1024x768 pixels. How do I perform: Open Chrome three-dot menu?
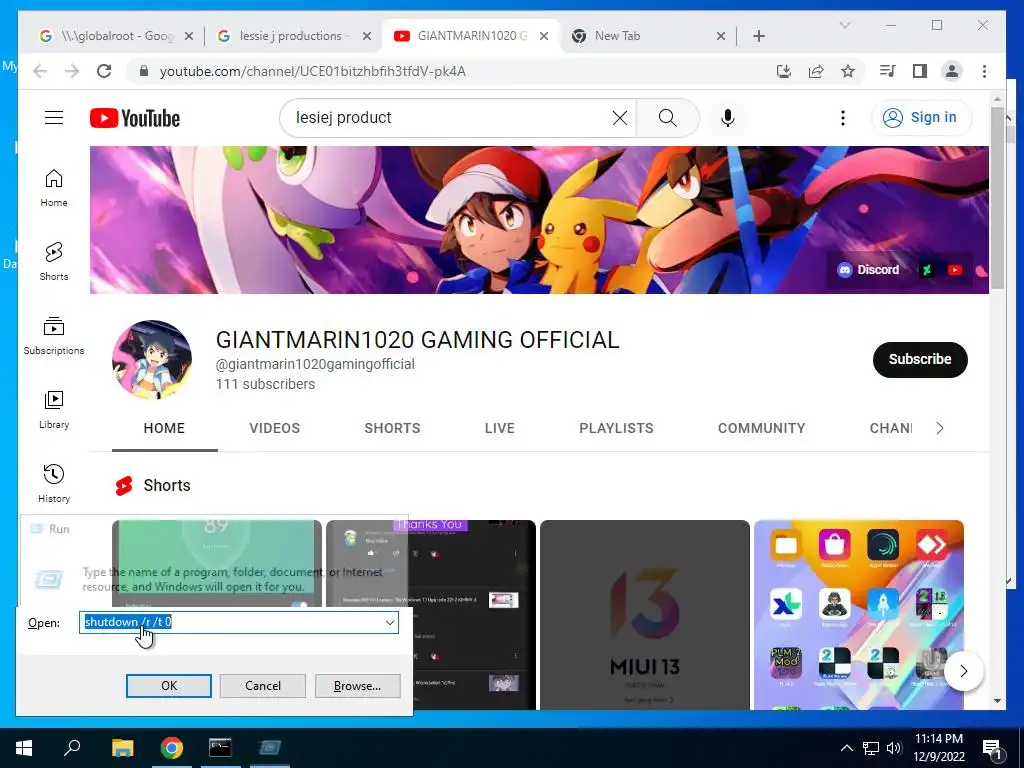coord(984,71)
